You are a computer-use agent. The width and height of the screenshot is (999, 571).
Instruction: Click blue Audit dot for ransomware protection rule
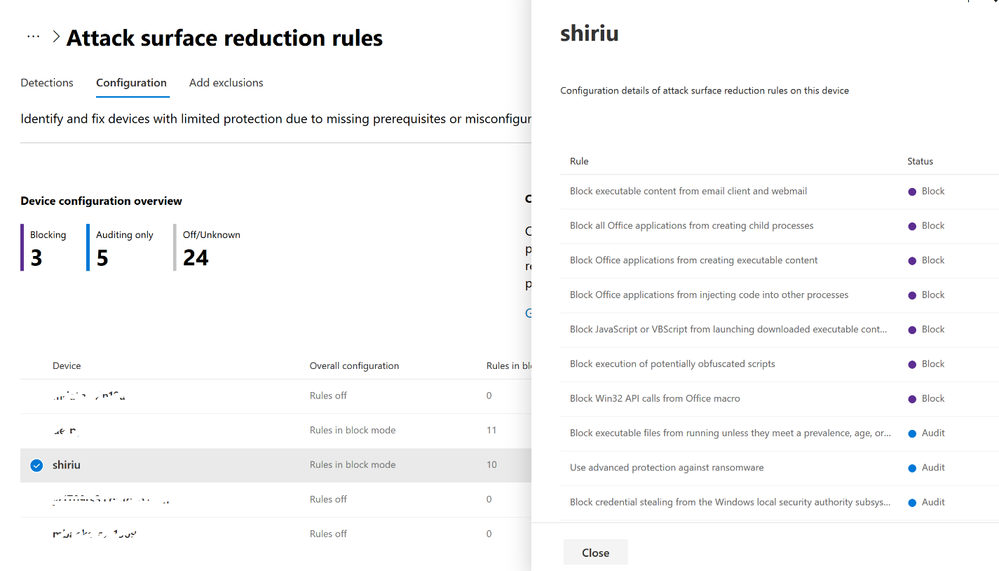tap(912, 468)
